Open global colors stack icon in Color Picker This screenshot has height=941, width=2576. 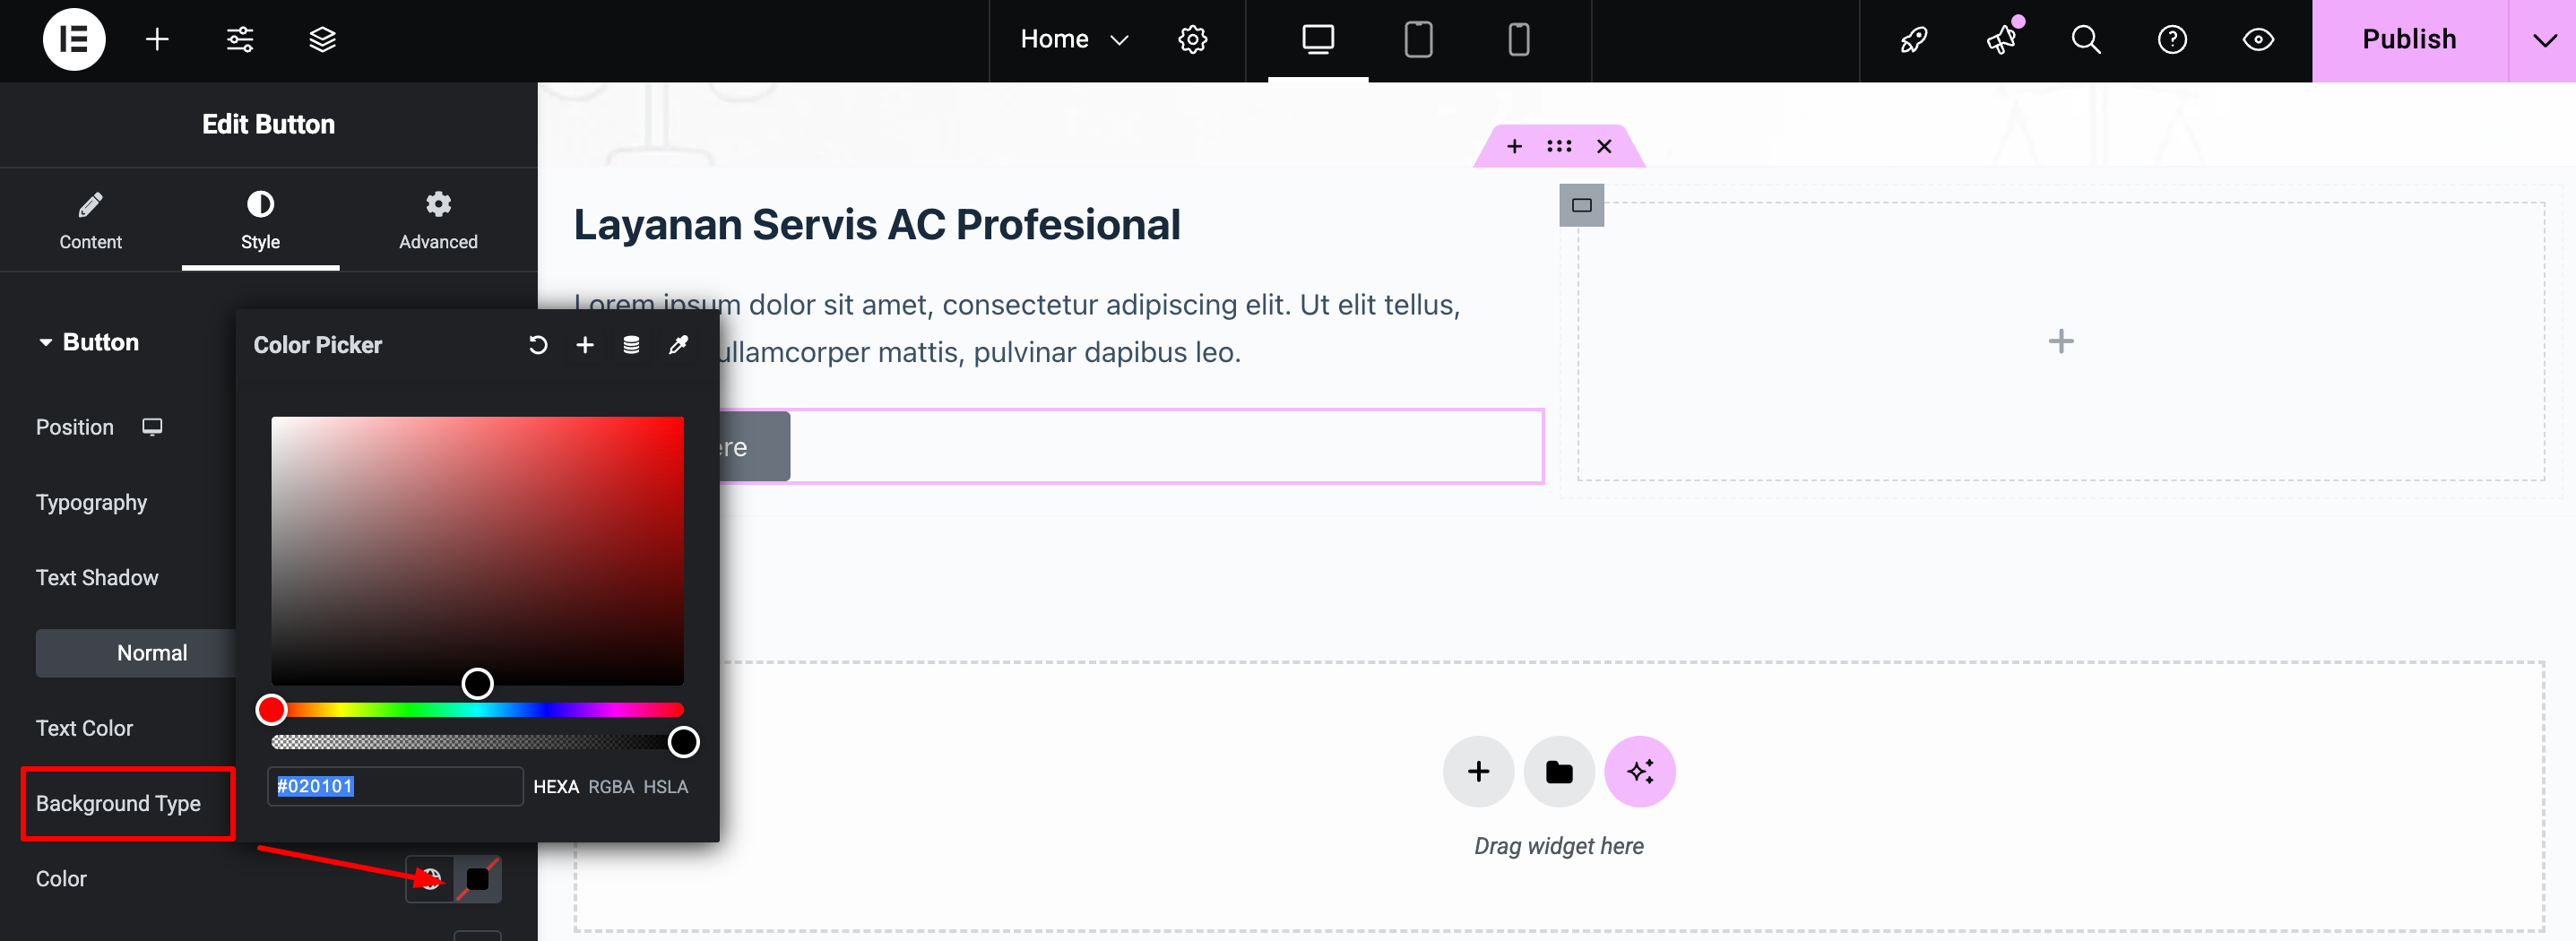pyautogui.click(x=631, y=345)
